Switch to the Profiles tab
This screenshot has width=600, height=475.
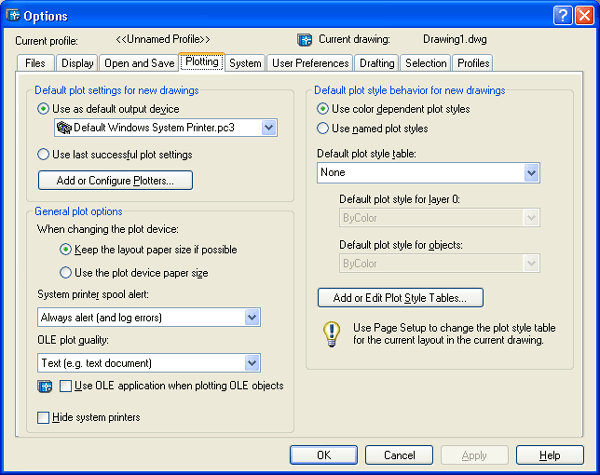click(473, 63)
